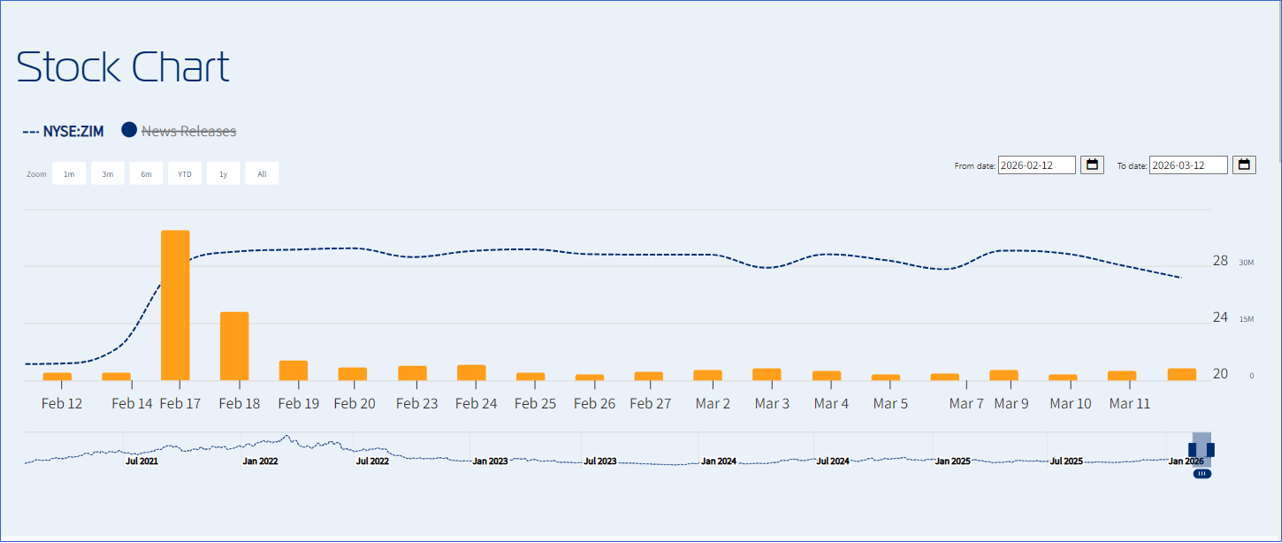Switch zoom to 1y
The height and width of the screenshot is (543, 1282).
pos(223,174)
